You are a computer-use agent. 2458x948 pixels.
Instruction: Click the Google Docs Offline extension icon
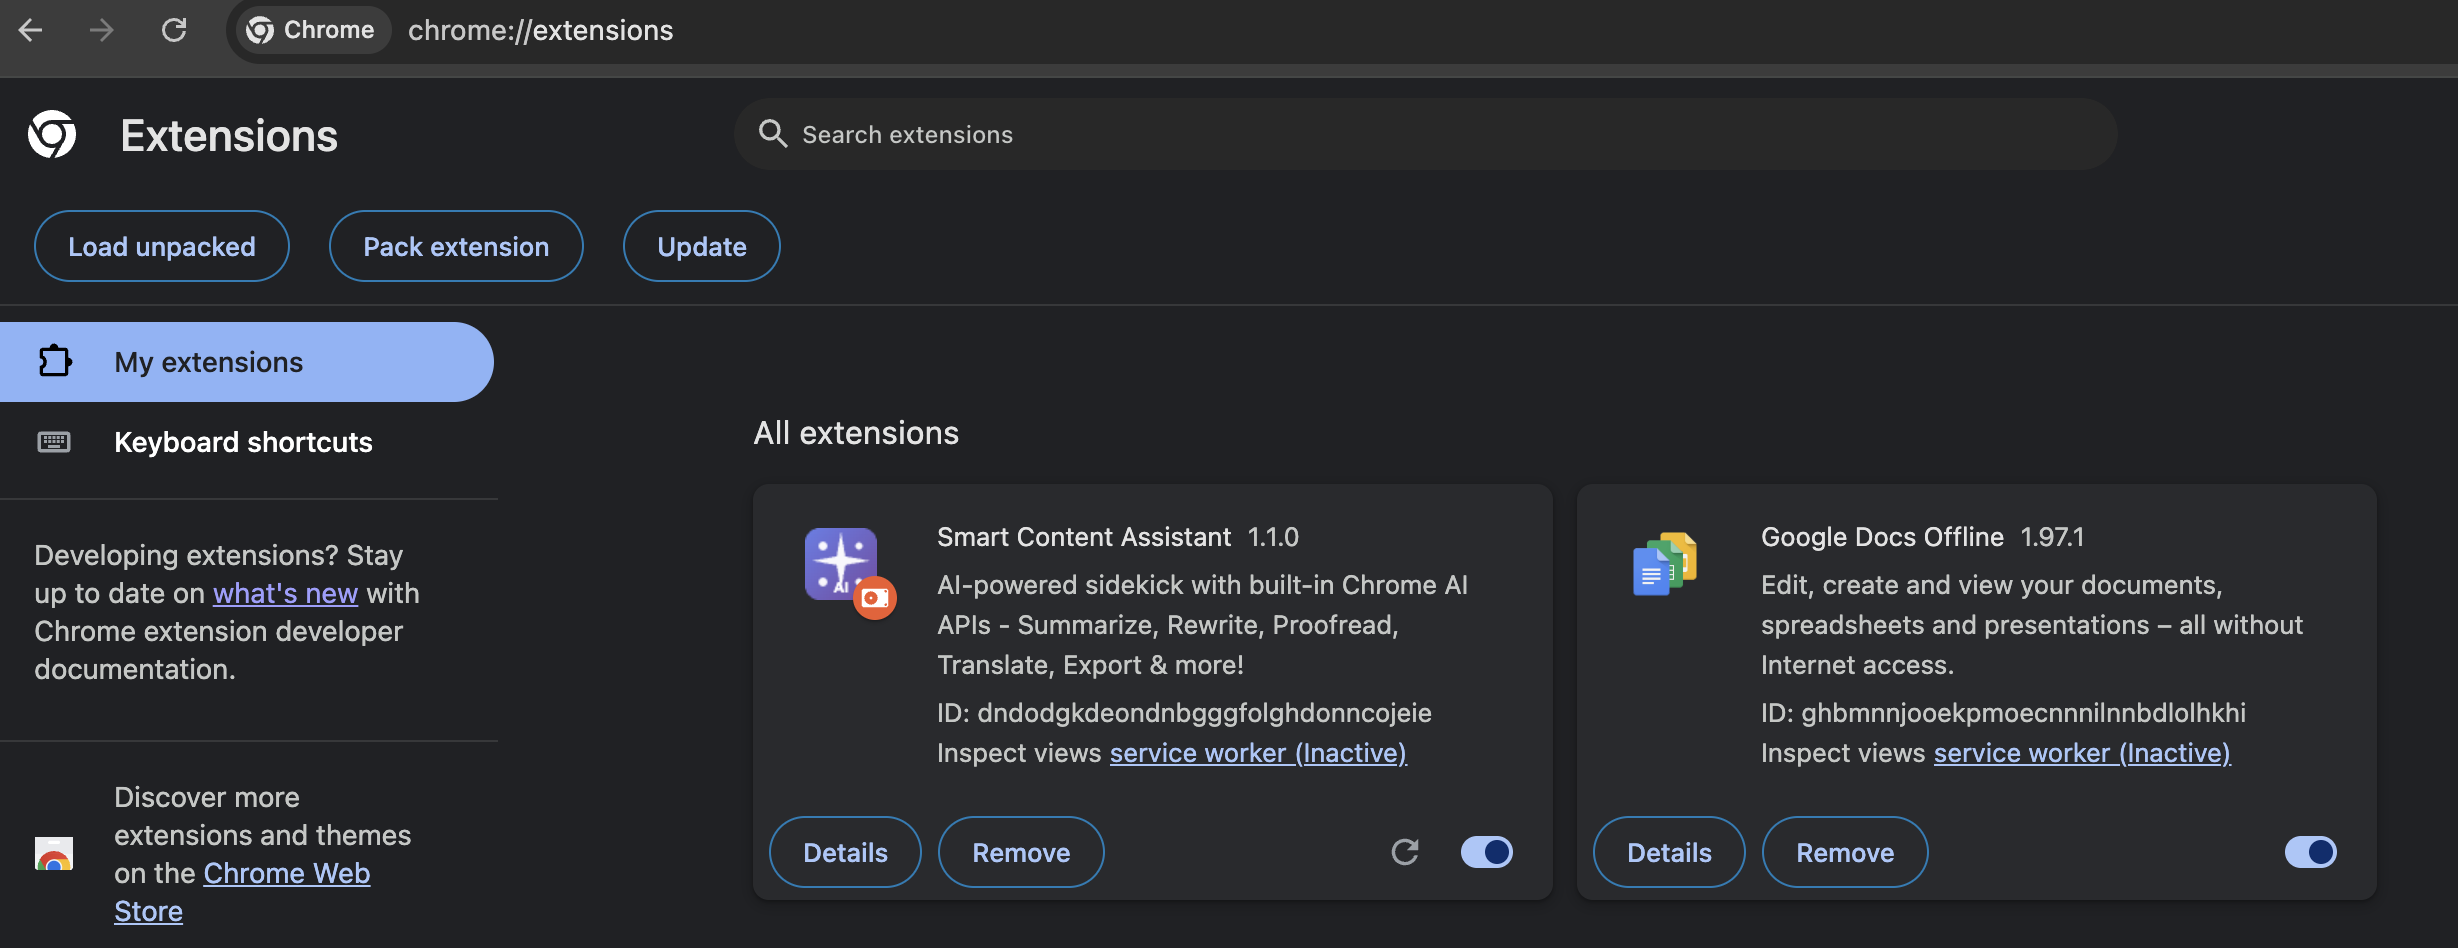1665,565
